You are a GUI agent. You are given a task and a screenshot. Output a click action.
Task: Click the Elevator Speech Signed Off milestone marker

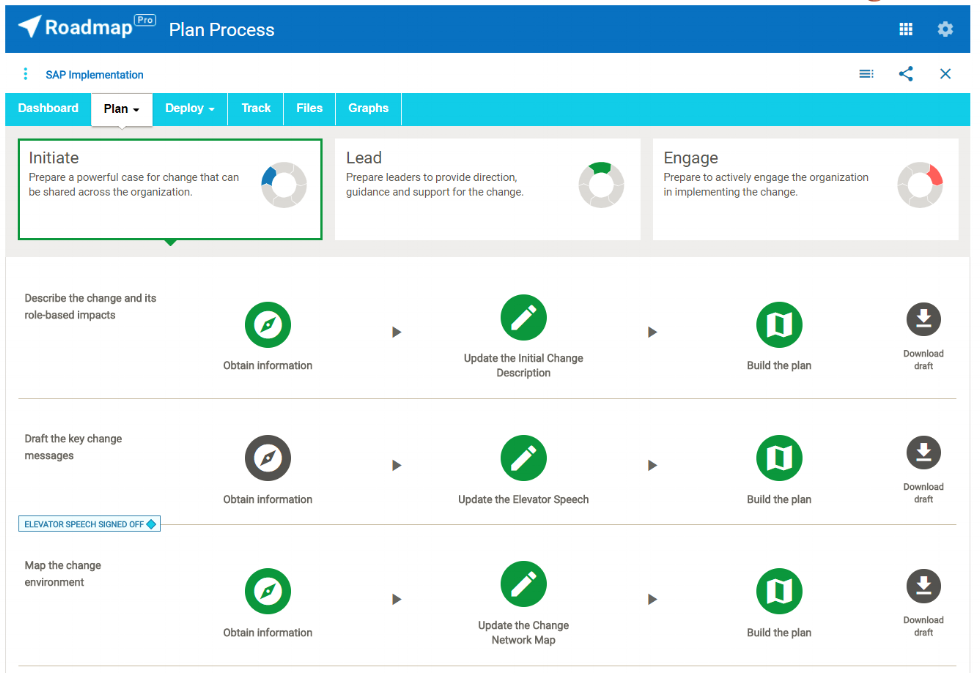pos(90,524)
